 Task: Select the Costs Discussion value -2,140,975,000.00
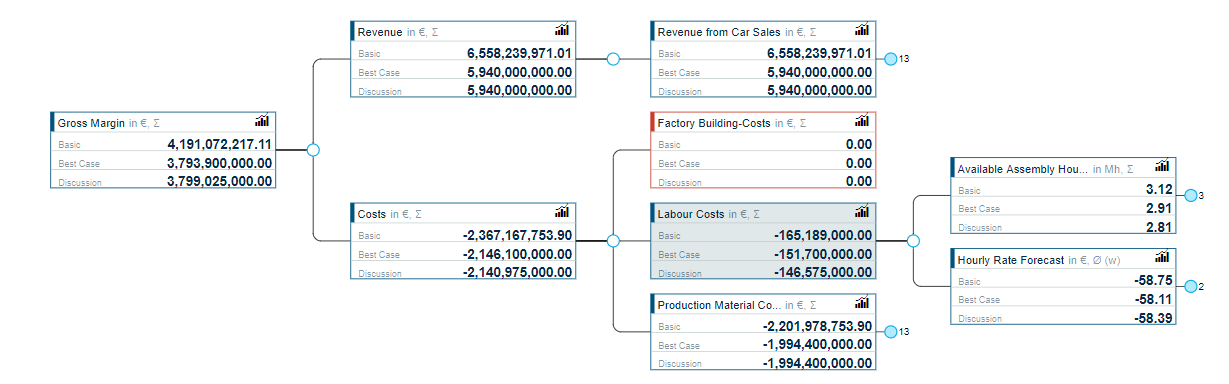tap(517, 272)
